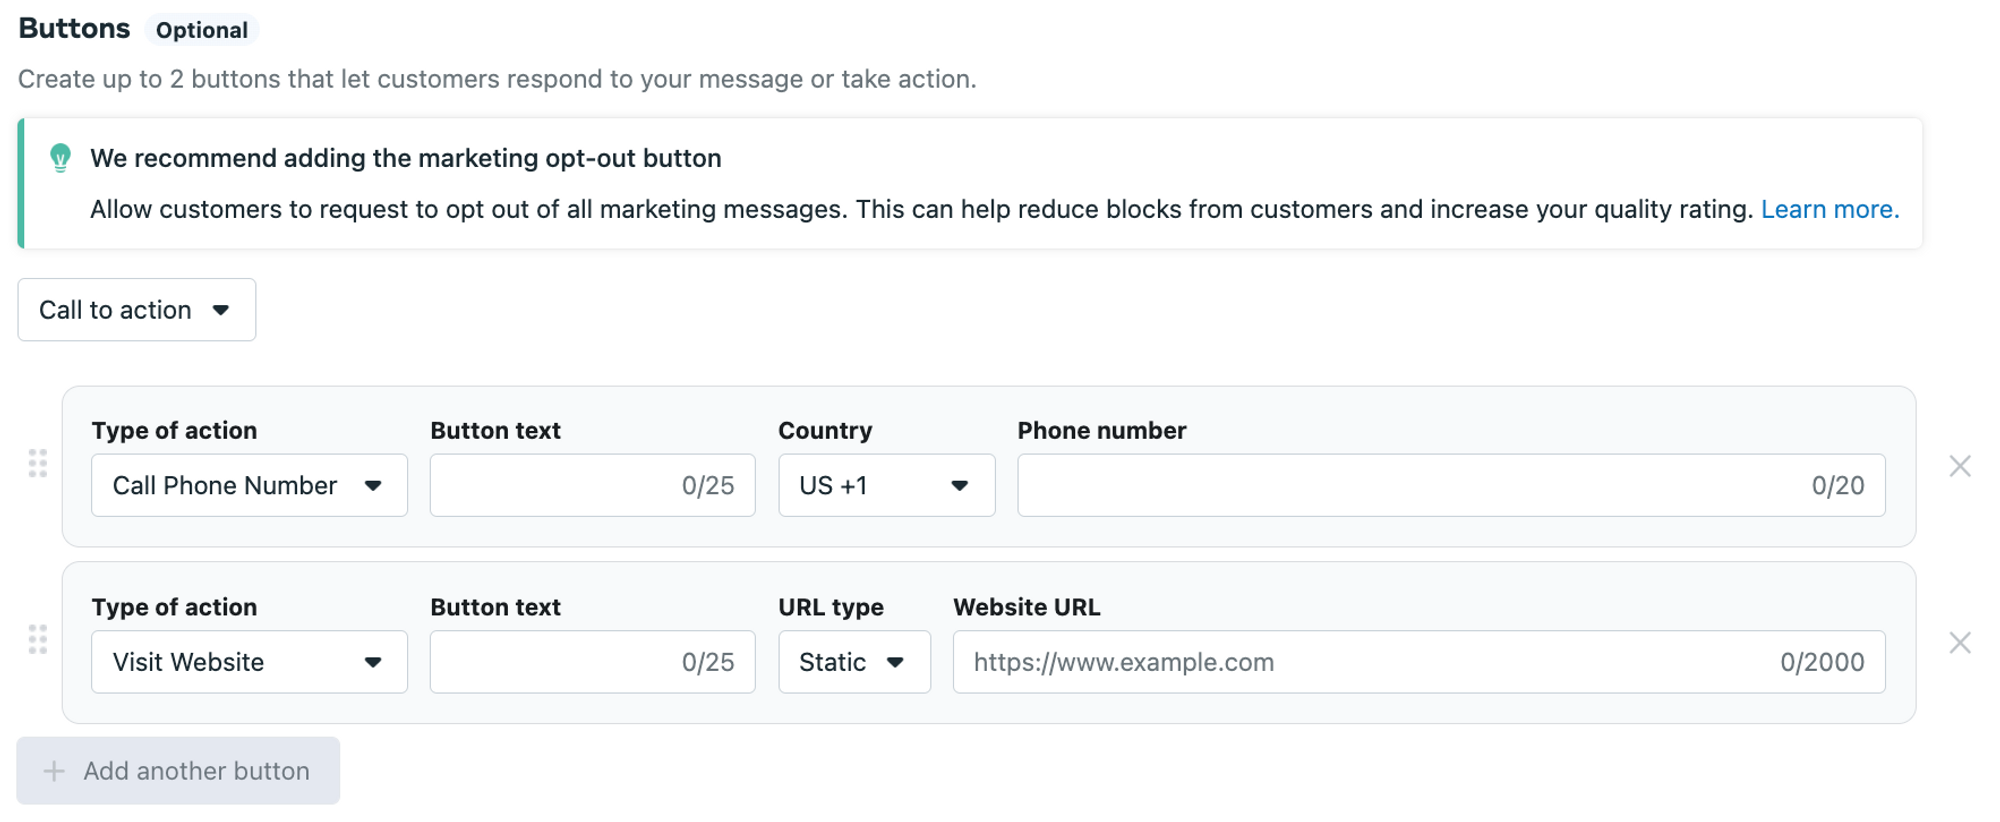This screenshot has width=2000, height=822.
Task: Click the Buttons section heading
Action: 74,29
